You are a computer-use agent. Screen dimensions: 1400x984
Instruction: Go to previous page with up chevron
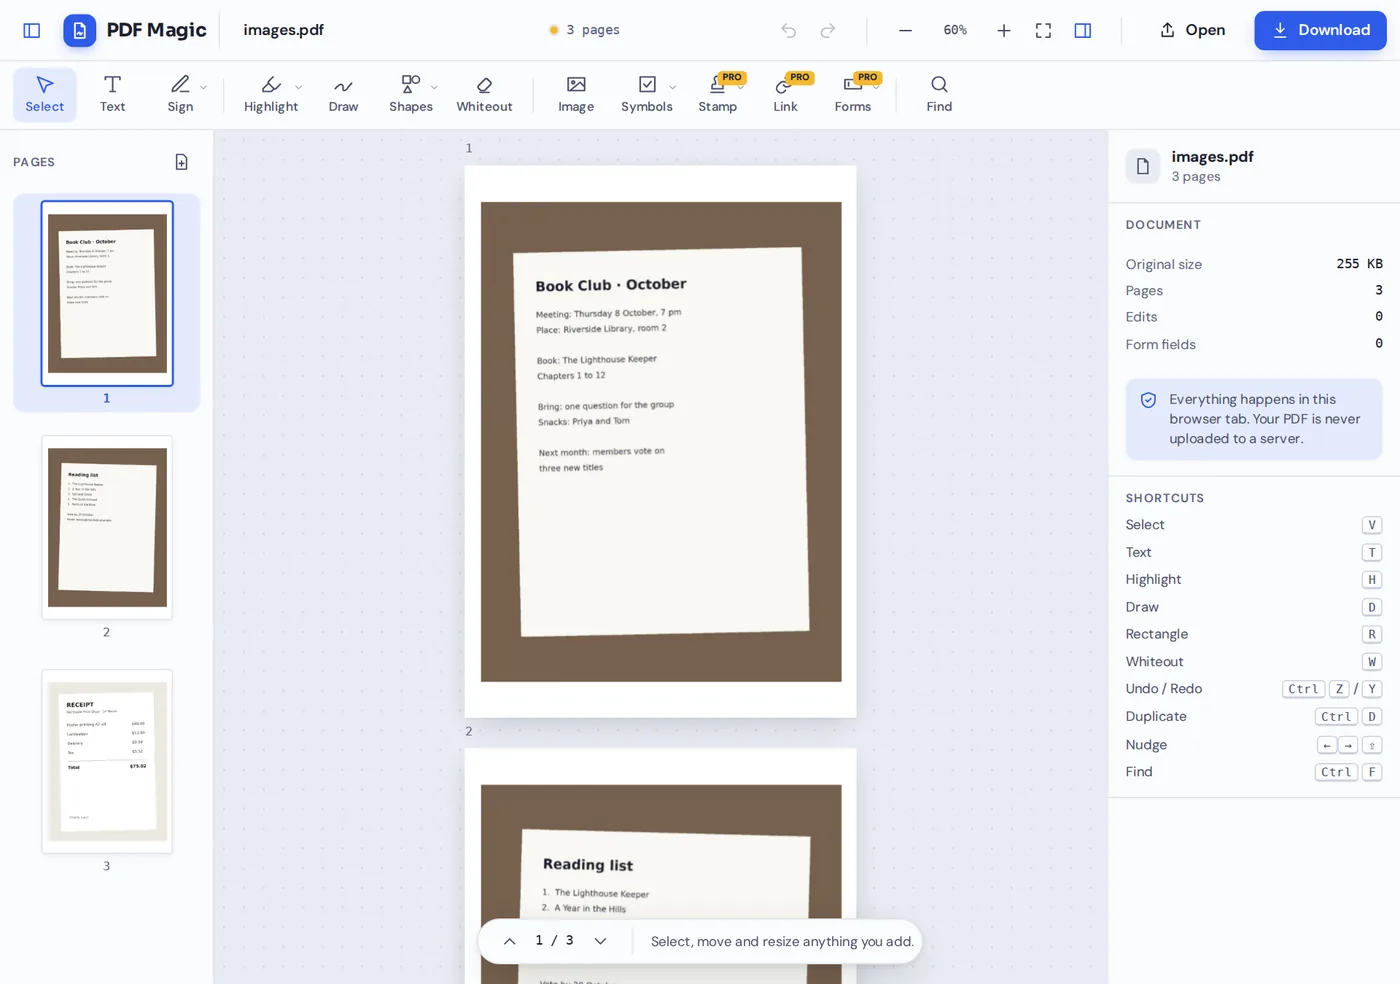509,941
